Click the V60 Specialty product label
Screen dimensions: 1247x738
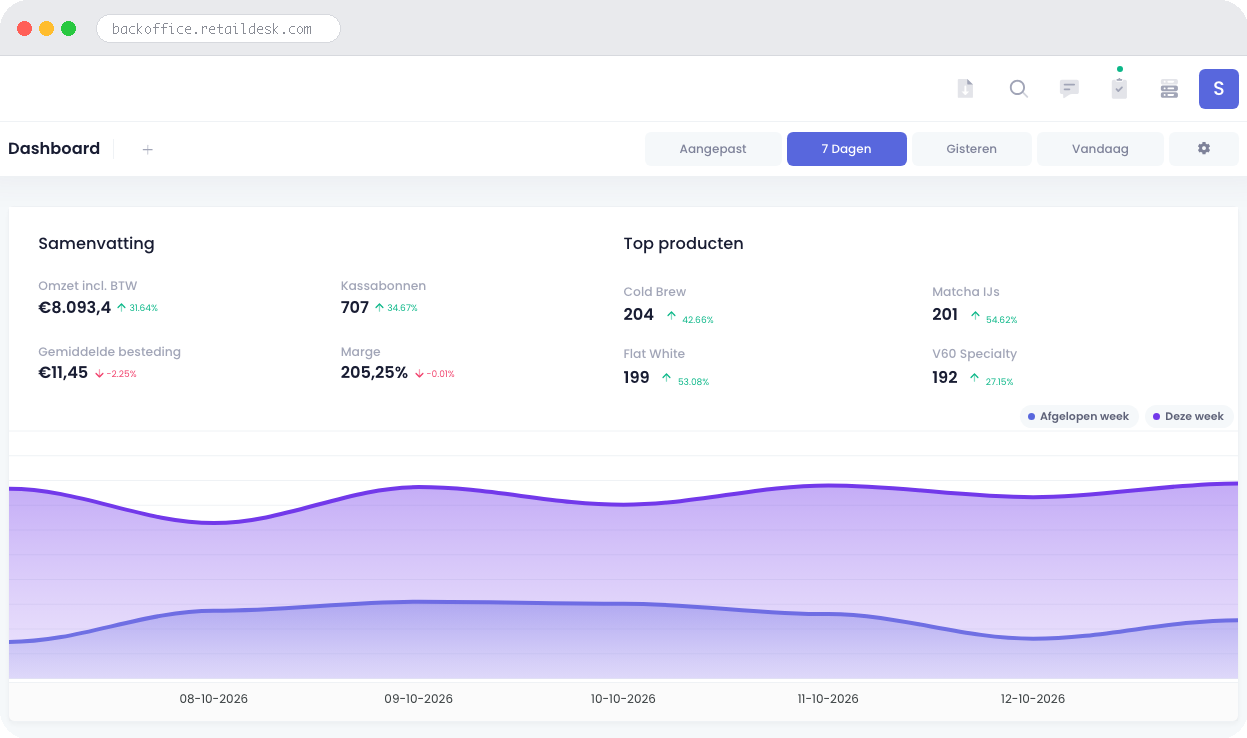[975, 354]
